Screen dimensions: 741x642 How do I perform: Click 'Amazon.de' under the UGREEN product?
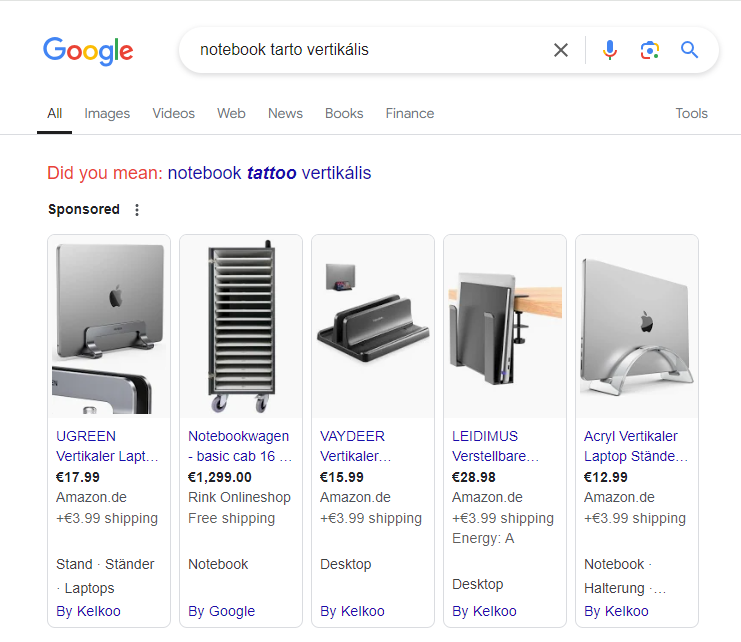(x=91, y=497)
